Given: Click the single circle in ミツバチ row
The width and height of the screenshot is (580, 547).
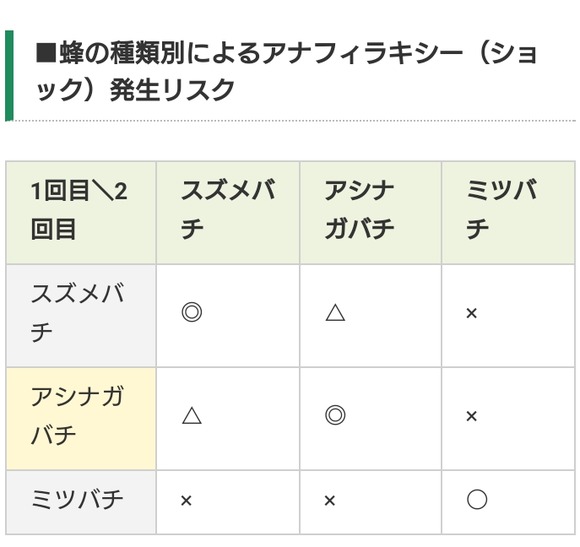Looking at the screenshot, I should click(x=477, y=500).
